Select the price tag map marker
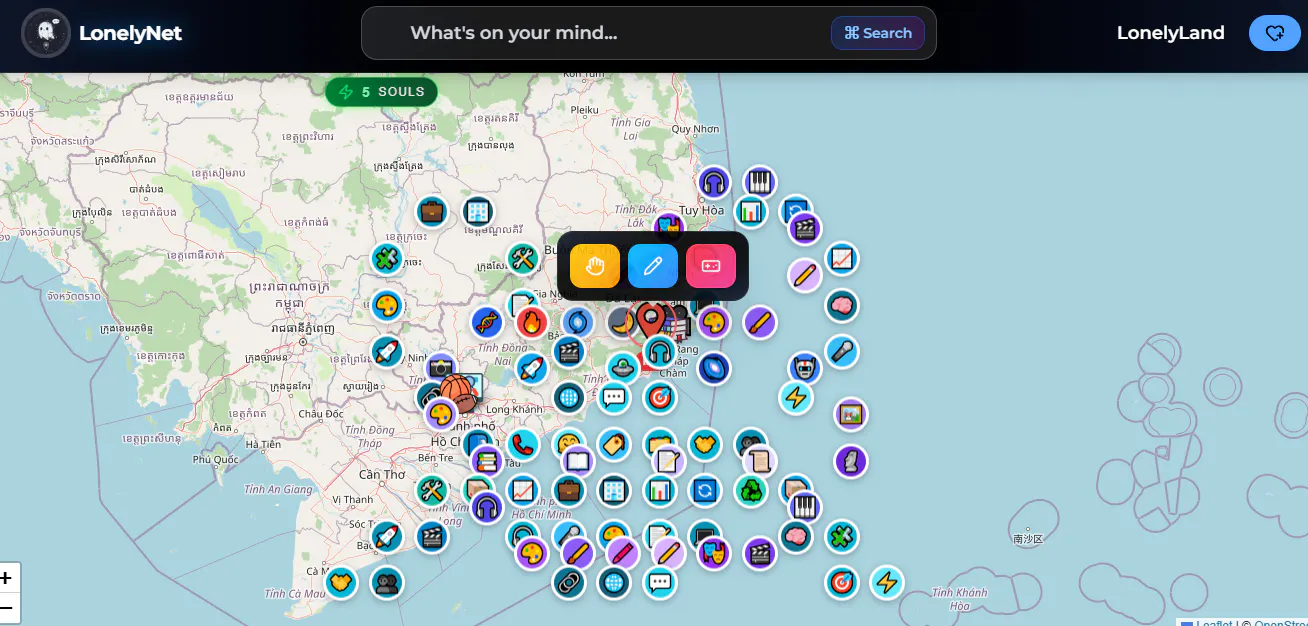Screen dimensions: 1308x626 point(614,444)
